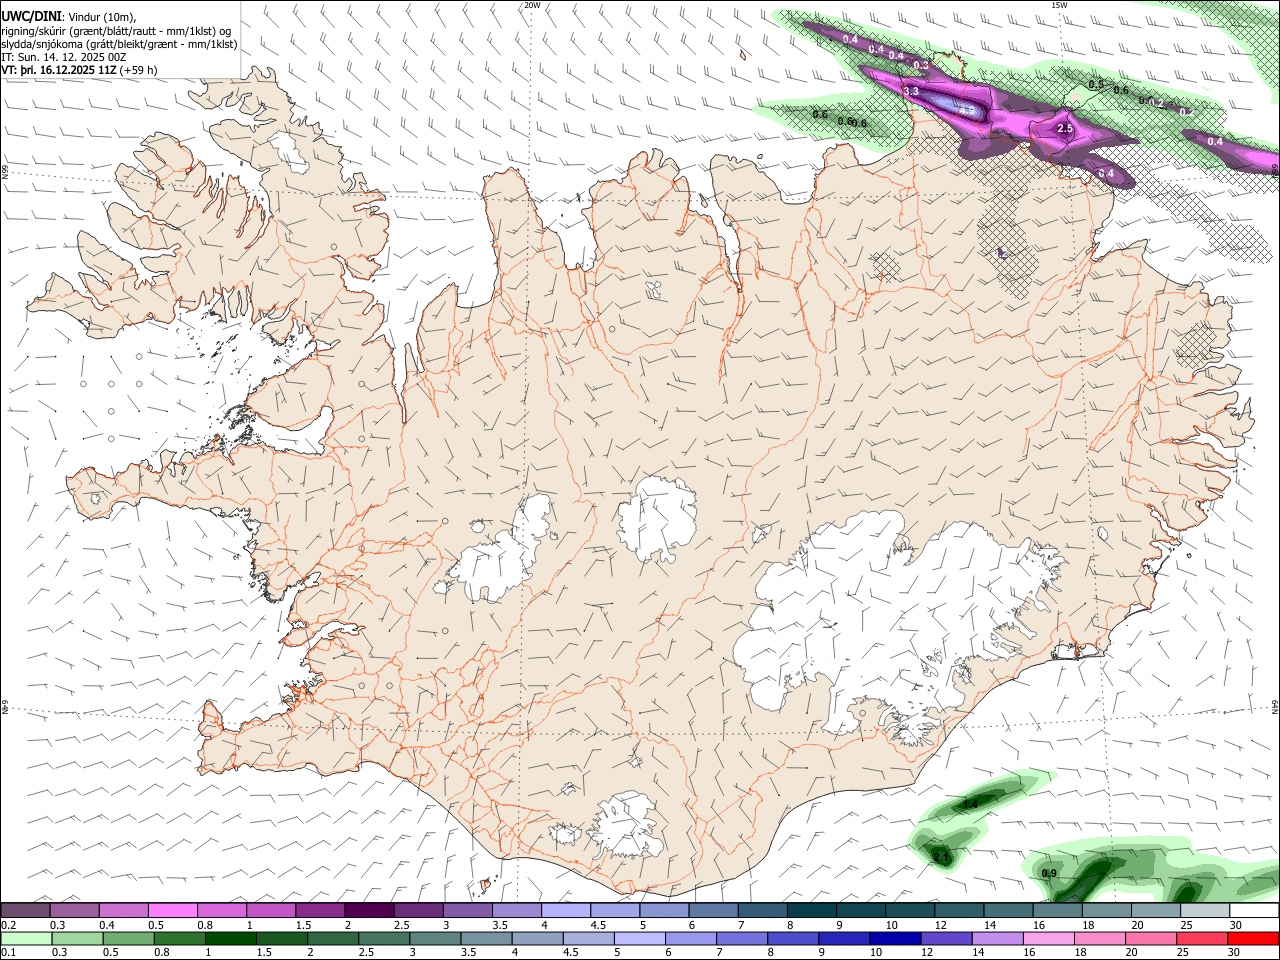
Task: Select the '0.5' value in the northeast green band
Action: [x=1096, y=85]
